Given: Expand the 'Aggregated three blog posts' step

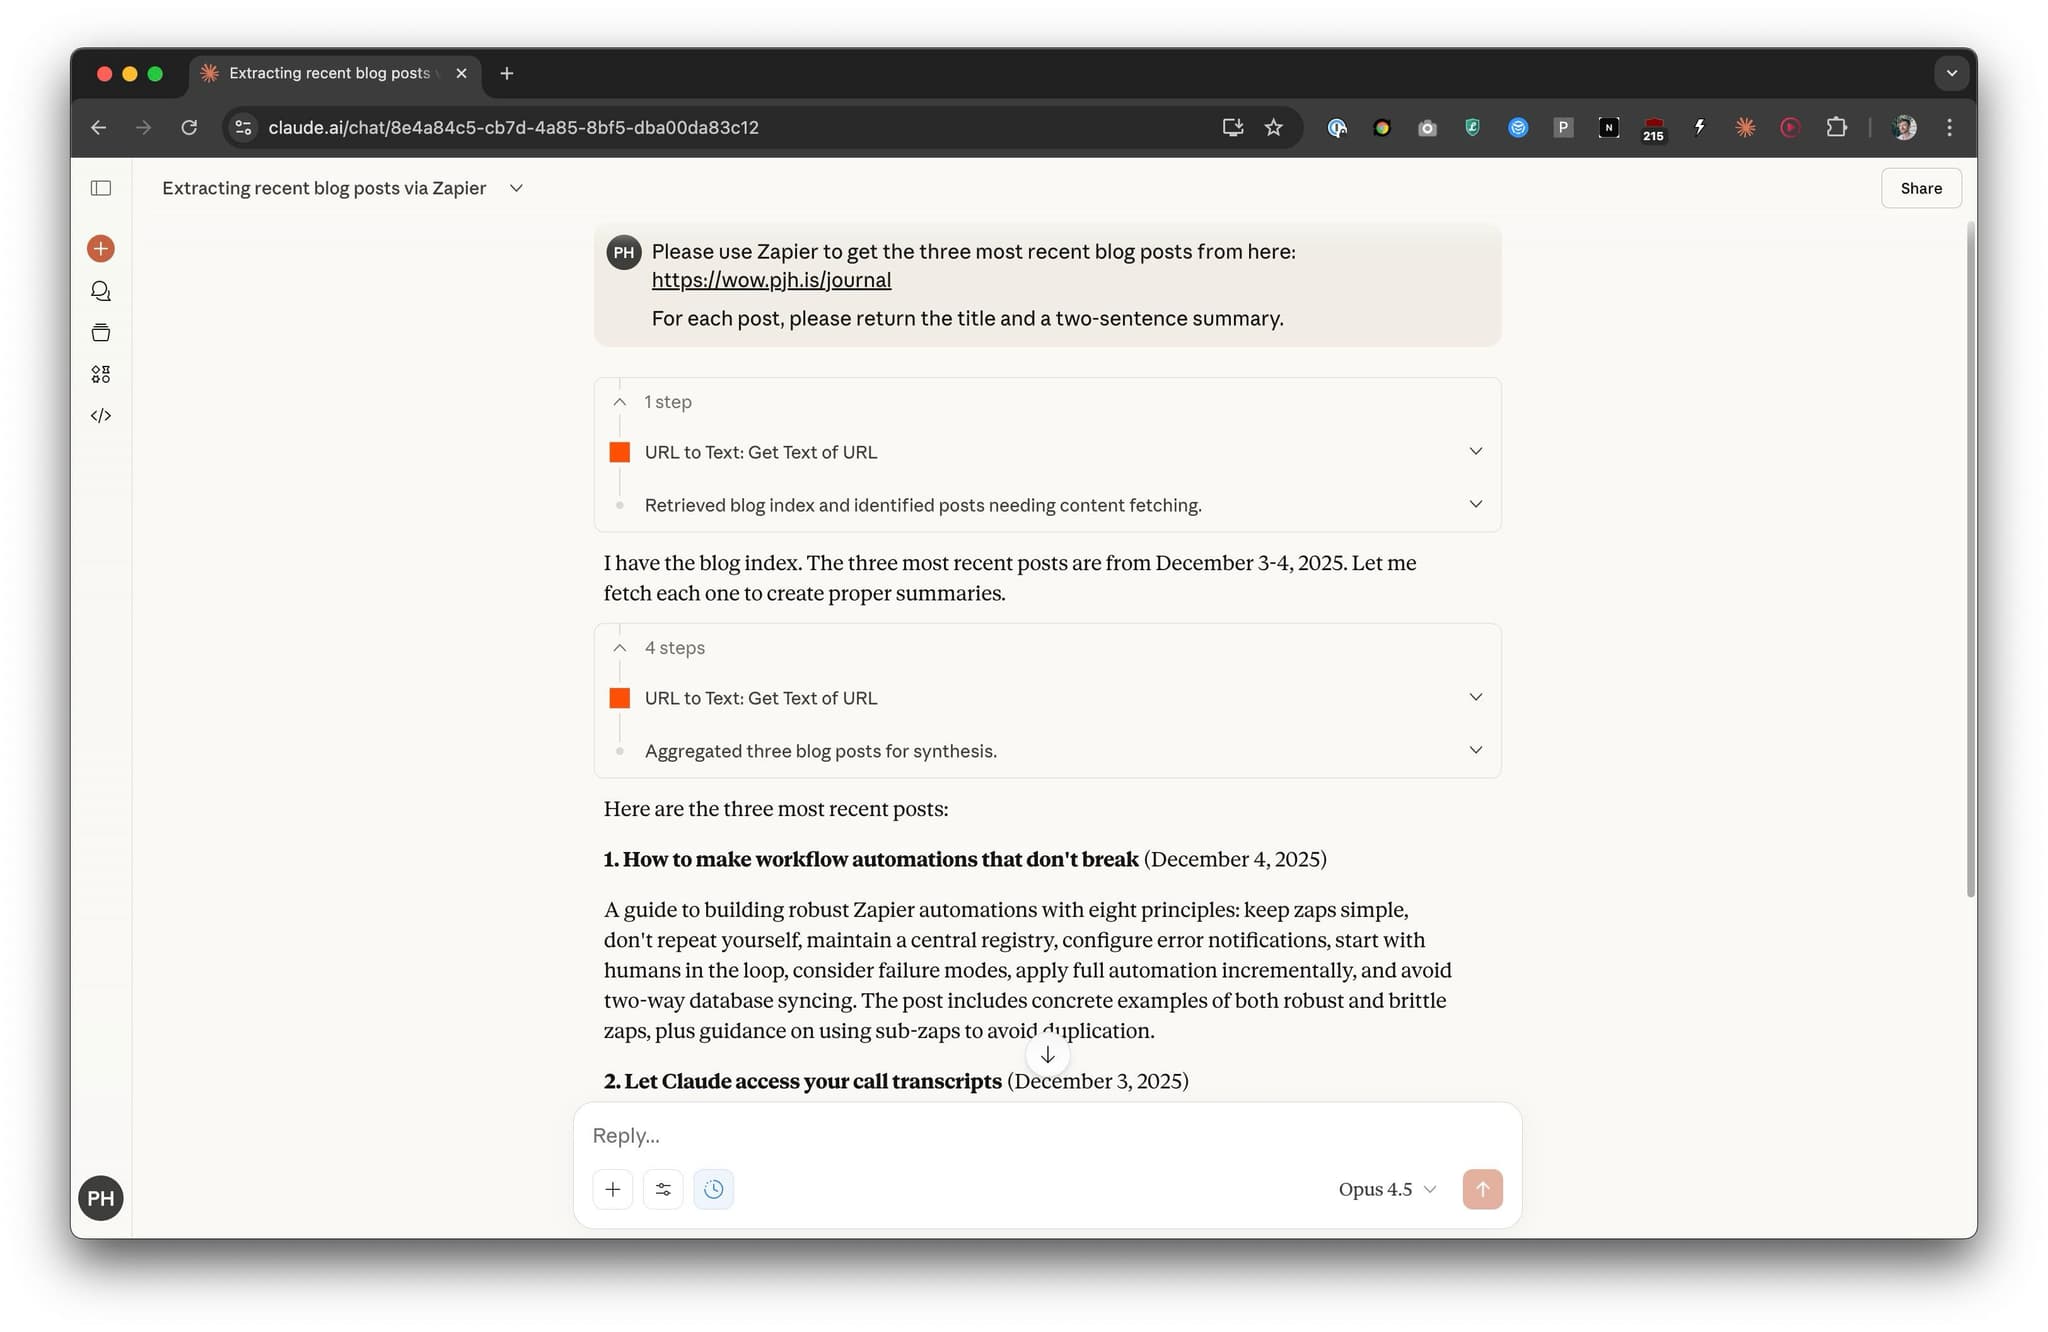Looking at the screenshot, I should (1475, 750).
